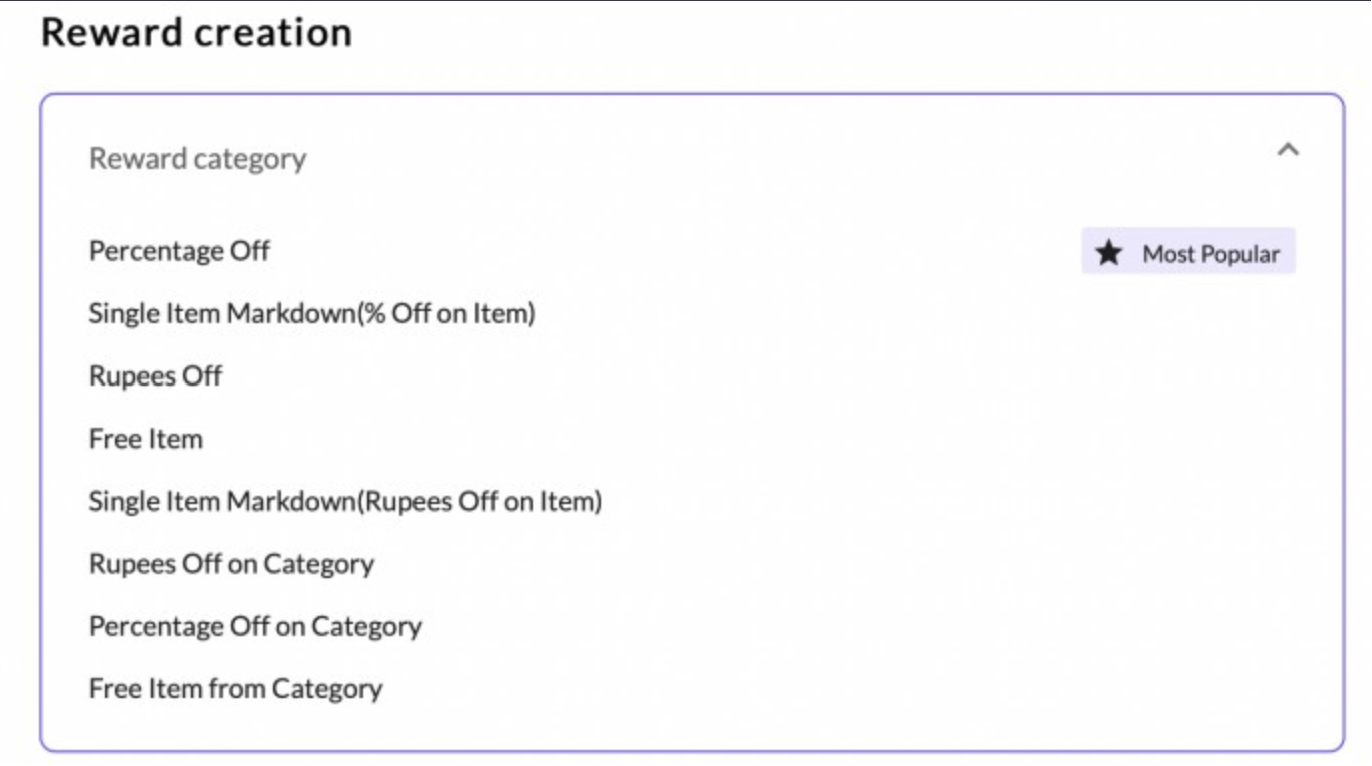Close the open Reward category list via its arrow
Viewport: 1372px width, 766px height.
(x=1288, y=151)
